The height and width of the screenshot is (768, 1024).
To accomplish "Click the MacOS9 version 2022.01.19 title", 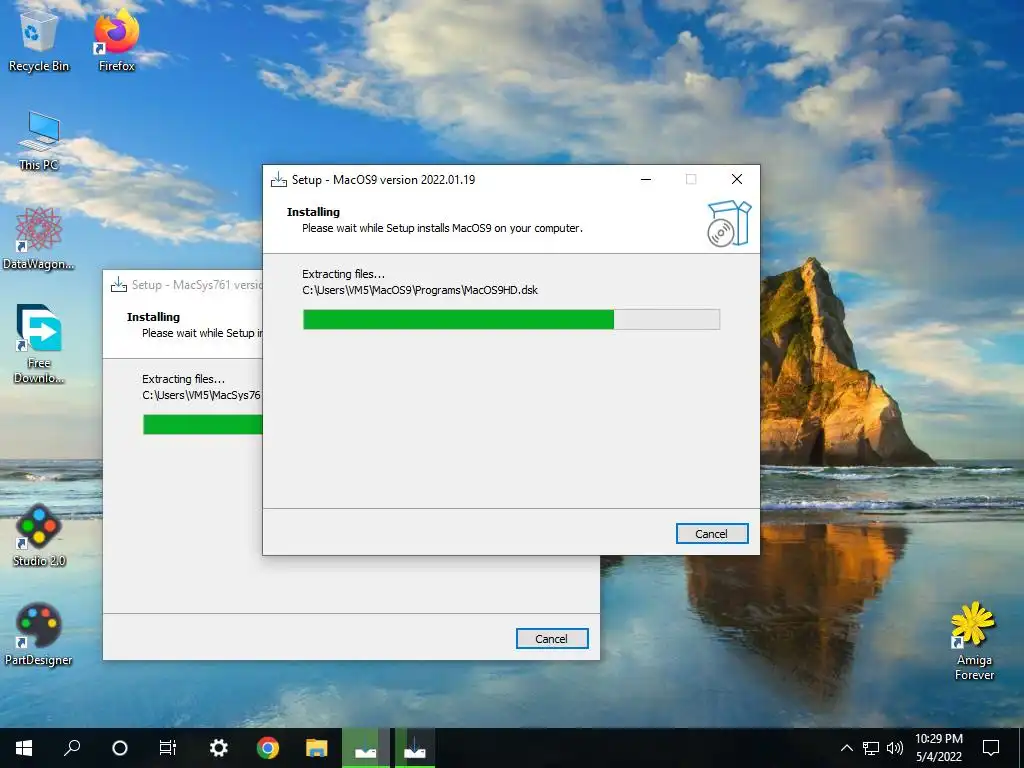I will [383, 180].
